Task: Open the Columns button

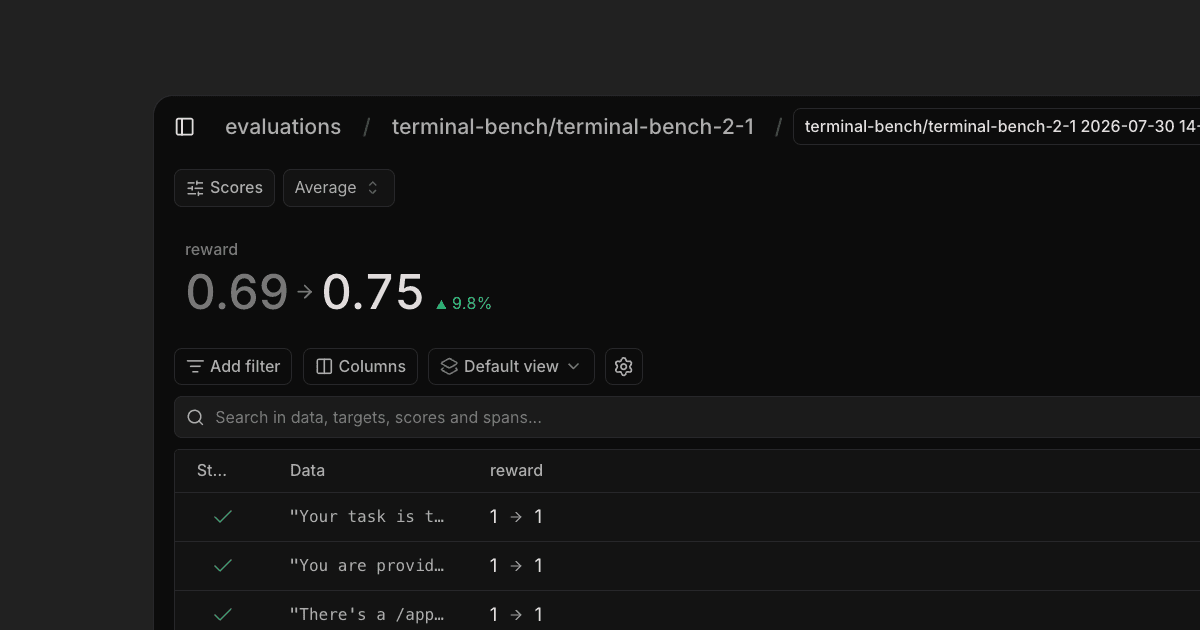Action: point(360,367)
